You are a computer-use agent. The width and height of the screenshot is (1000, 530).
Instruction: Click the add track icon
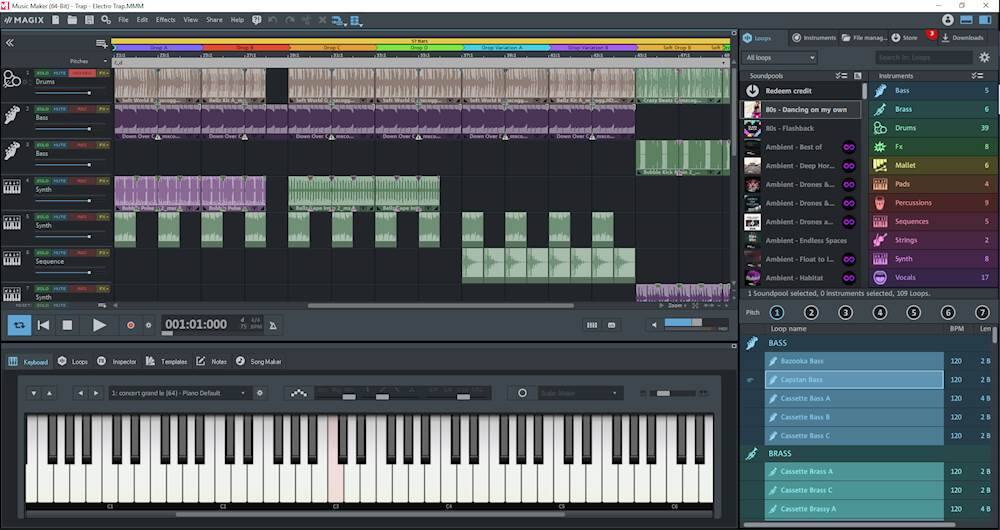coord(101,43)
